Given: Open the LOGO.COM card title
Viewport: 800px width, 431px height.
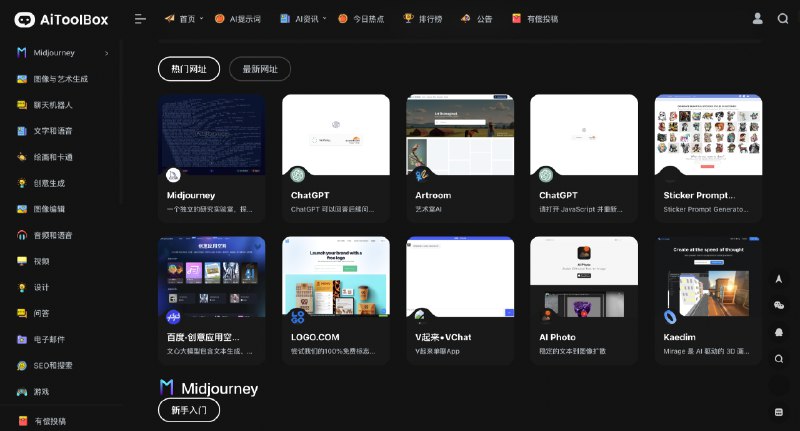Looking at the screenshot, I should pyautogui.click(x=315, y=337).
